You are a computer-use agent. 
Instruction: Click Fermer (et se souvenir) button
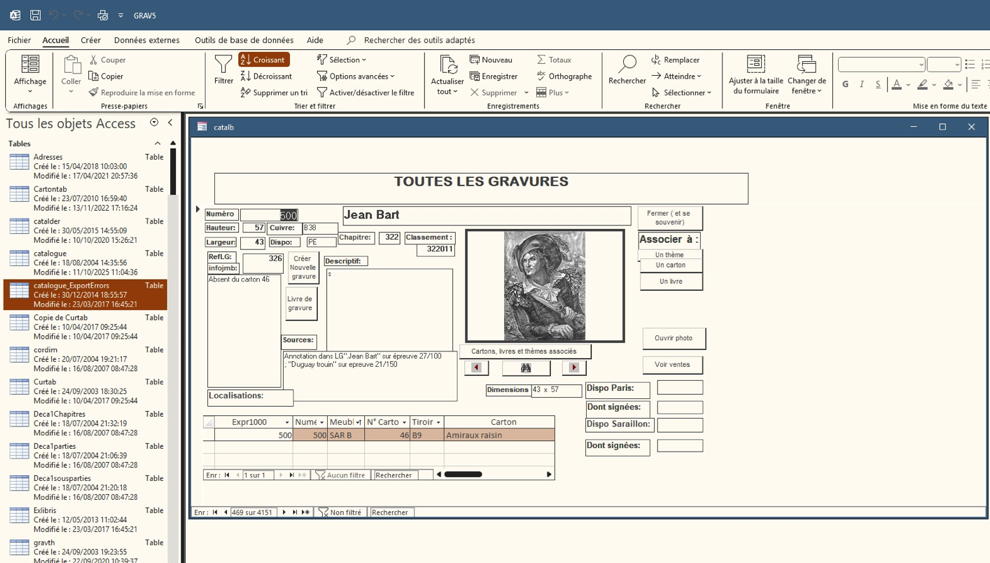tap(670, 218)
